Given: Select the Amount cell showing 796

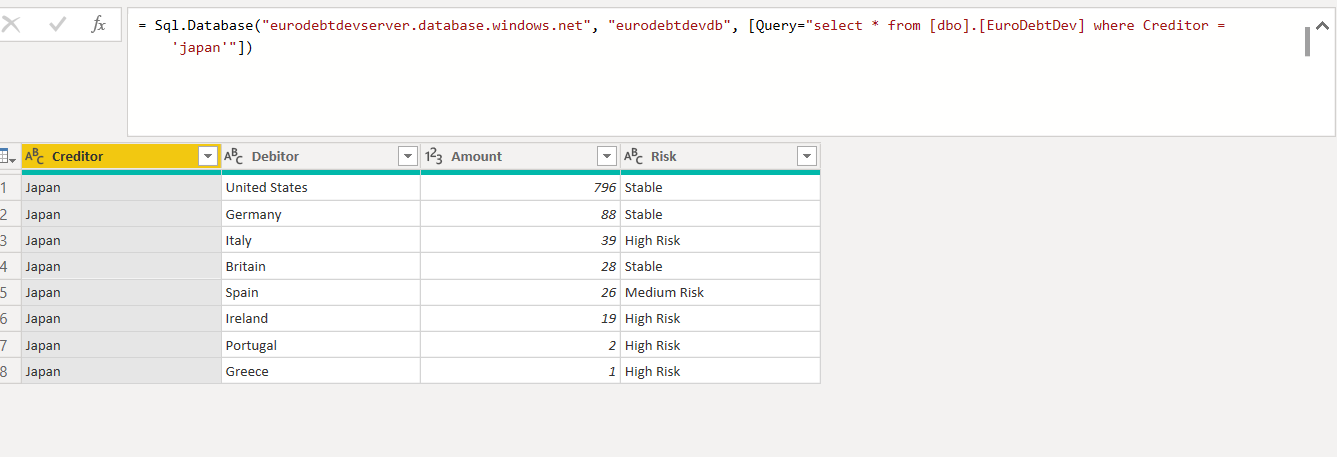Looking at the screenshot, I should (x=521, y=187).
